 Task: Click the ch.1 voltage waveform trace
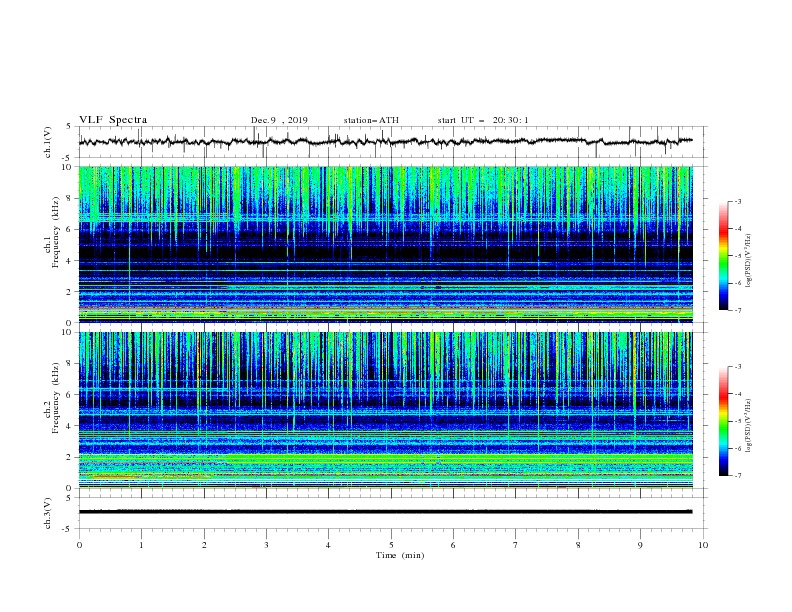coord(385,141)
